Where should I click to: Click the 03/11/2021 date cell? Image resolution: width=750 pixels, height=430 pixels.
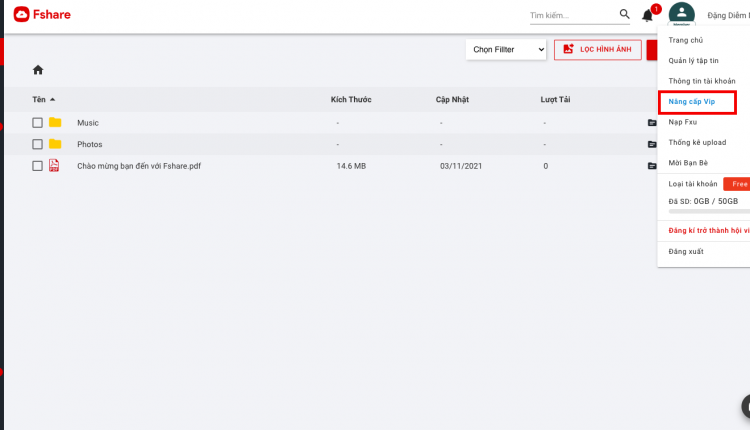pyautogui.click(x=461, y=166)
